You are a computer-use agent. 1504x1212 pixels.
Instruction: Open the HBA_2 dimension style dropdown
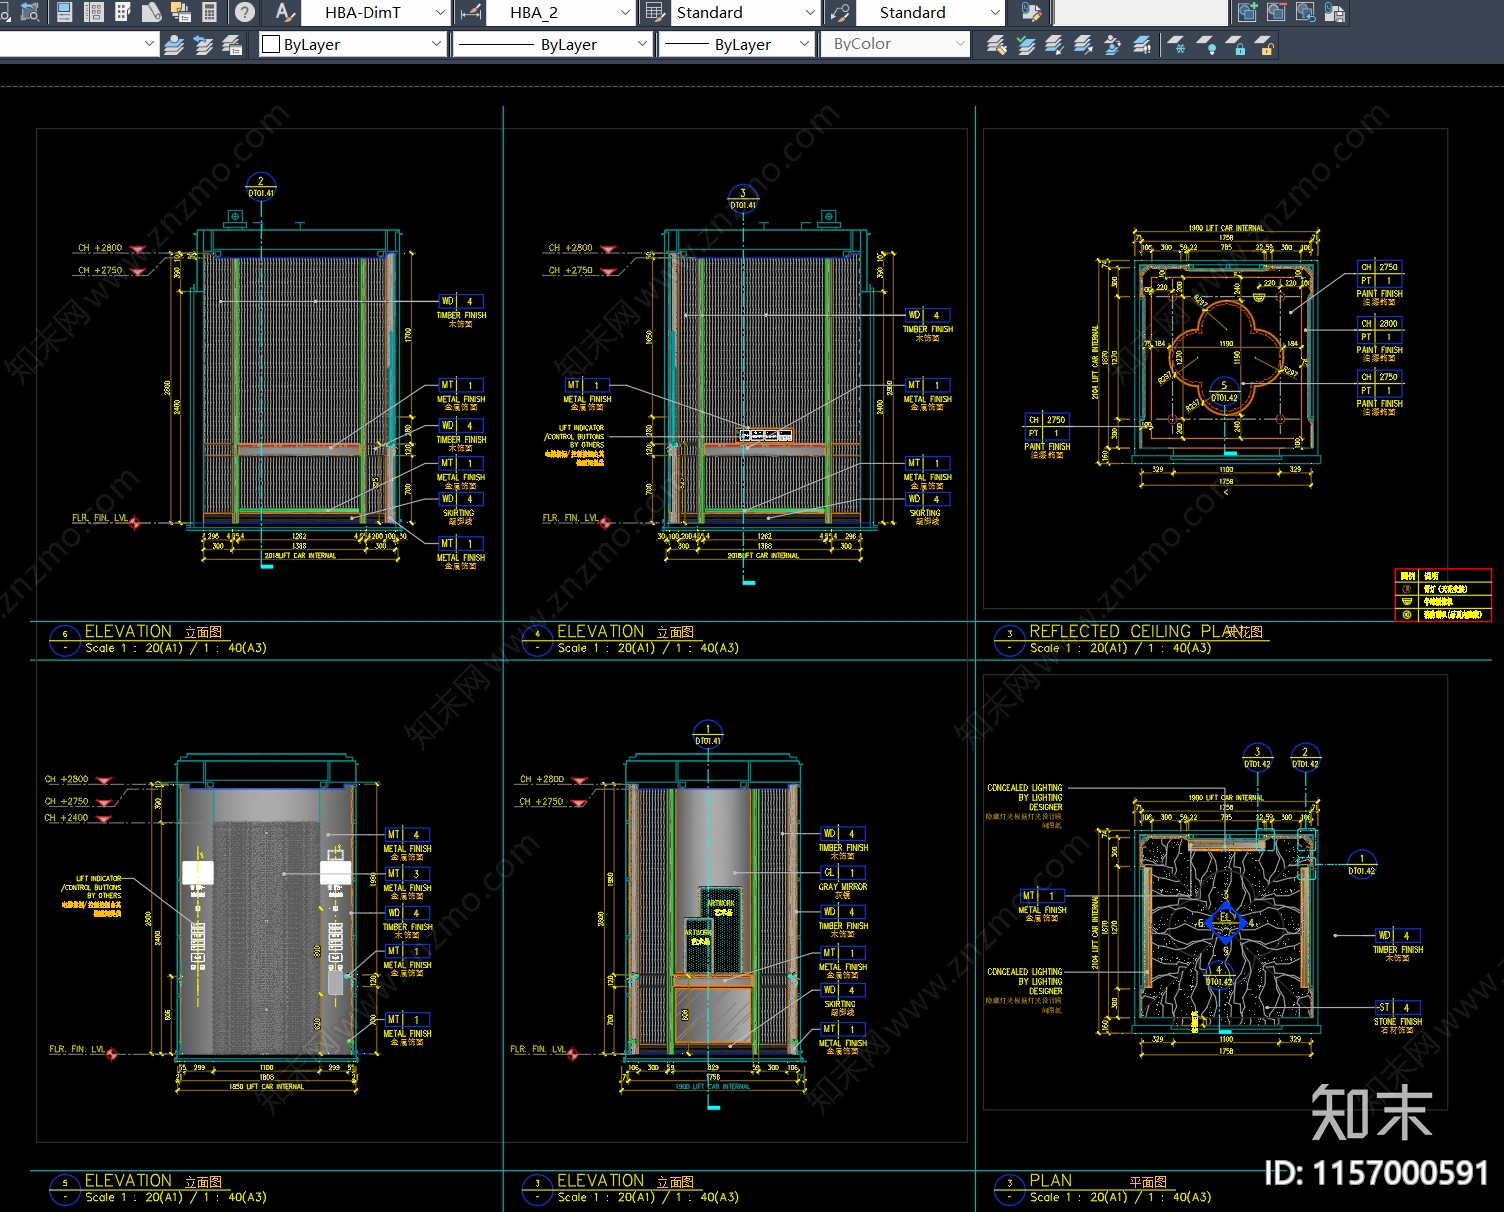click(625, 12)
